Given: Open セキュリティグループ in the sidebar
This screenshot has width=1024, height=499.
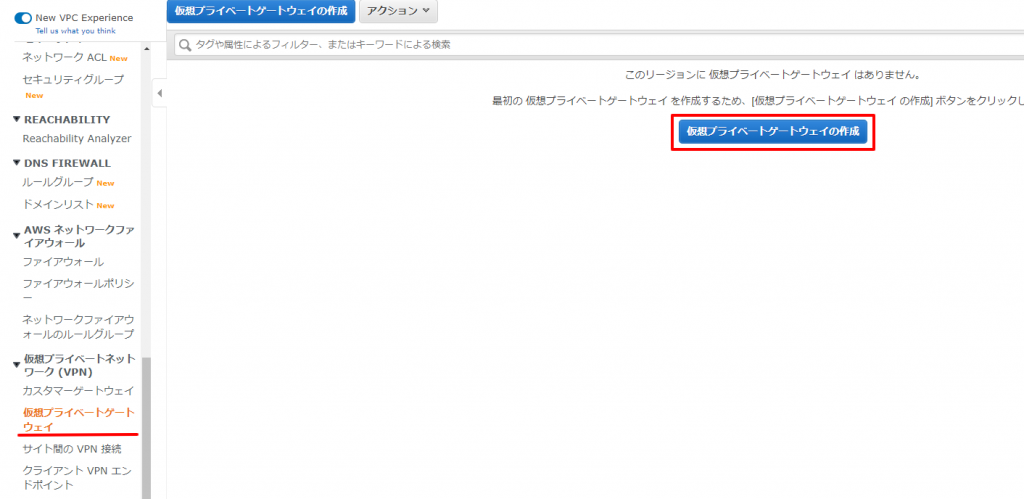Looking at the screenshot, I should [x=73, y=80].
